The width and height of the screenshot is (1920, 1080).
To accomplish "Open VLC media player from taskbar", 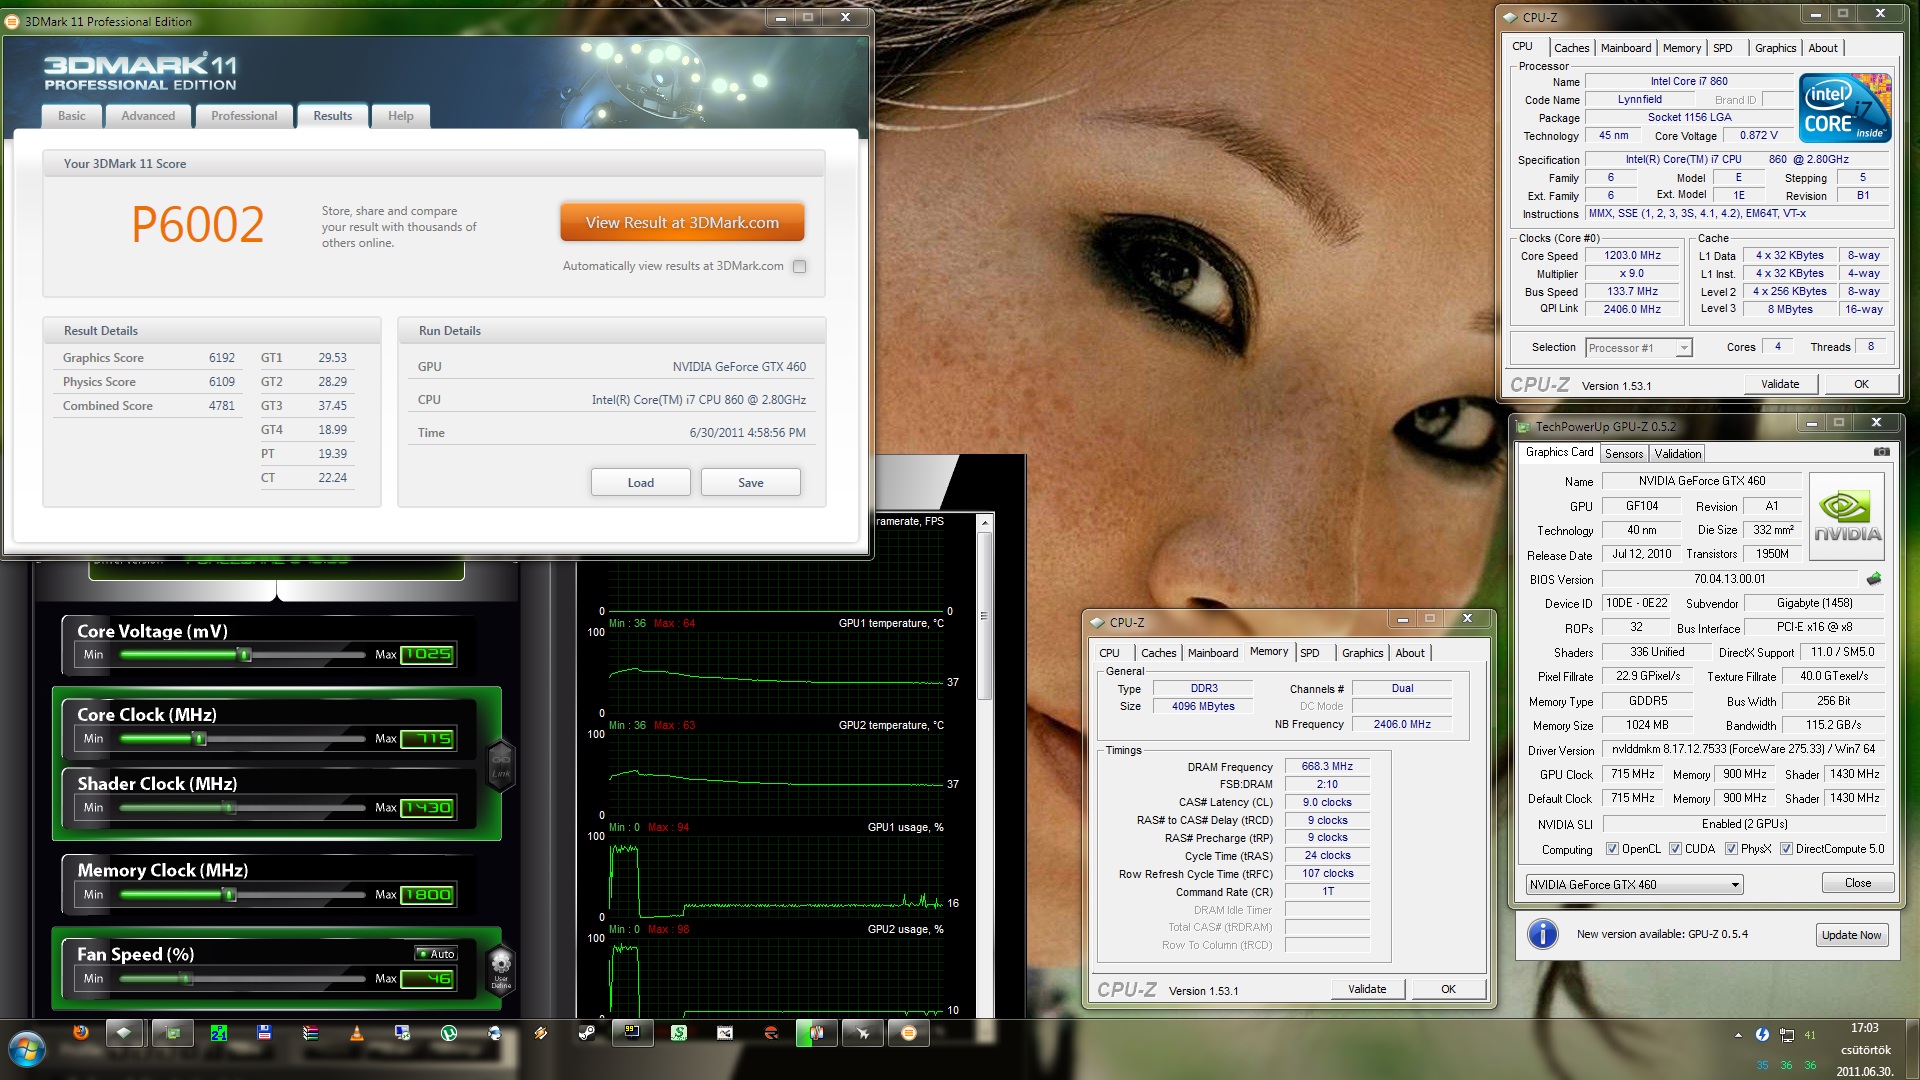I will coord(356,1033).
